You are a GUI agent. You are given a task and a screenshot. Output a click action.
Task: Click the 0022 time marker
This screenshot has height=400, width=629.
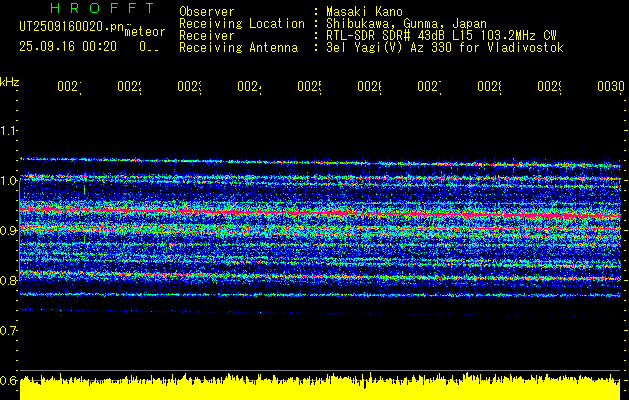(130, 86)
